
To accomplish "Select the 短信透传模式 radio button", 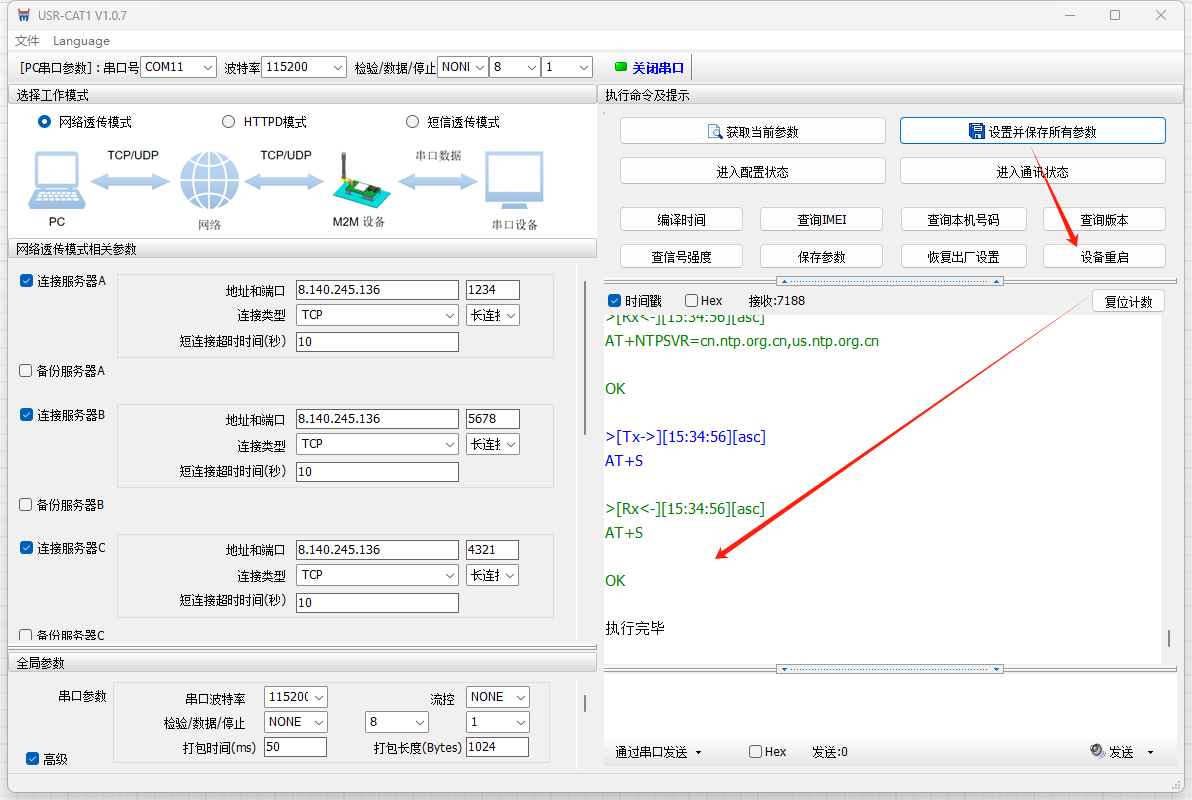I will (413, 122).
